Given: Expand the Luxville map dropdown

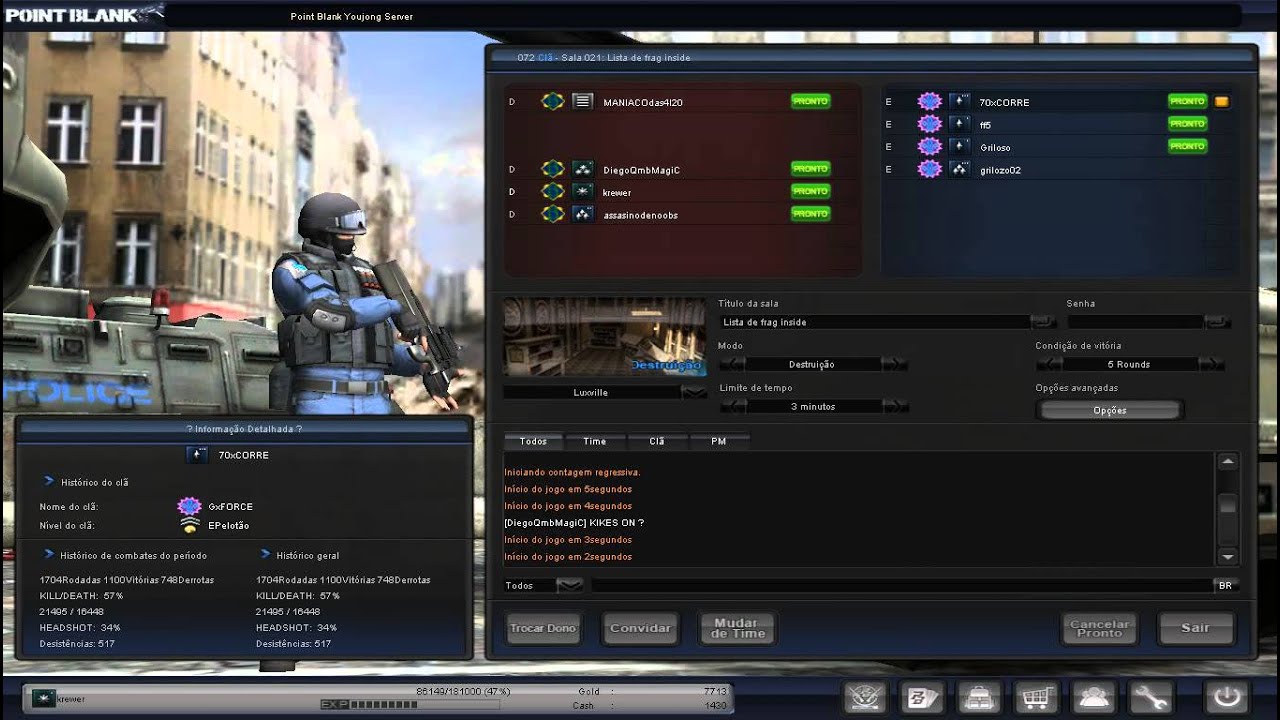Looking at the screenshot, I should pos(694,392).
